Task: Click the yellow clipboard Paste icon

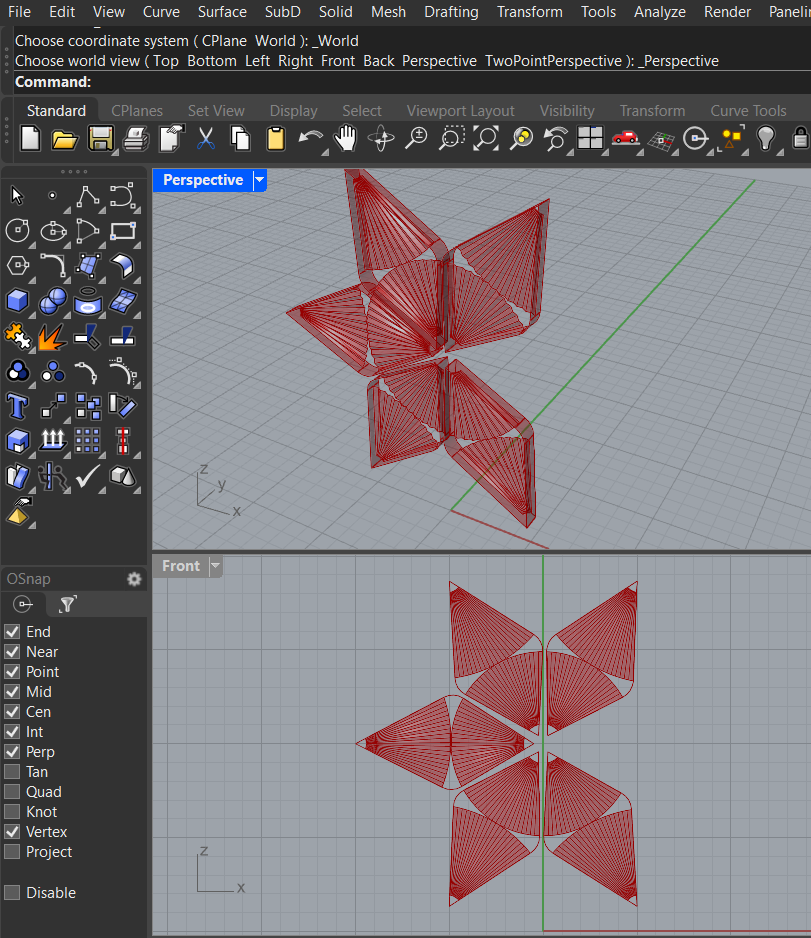Action: click(276, 139)
